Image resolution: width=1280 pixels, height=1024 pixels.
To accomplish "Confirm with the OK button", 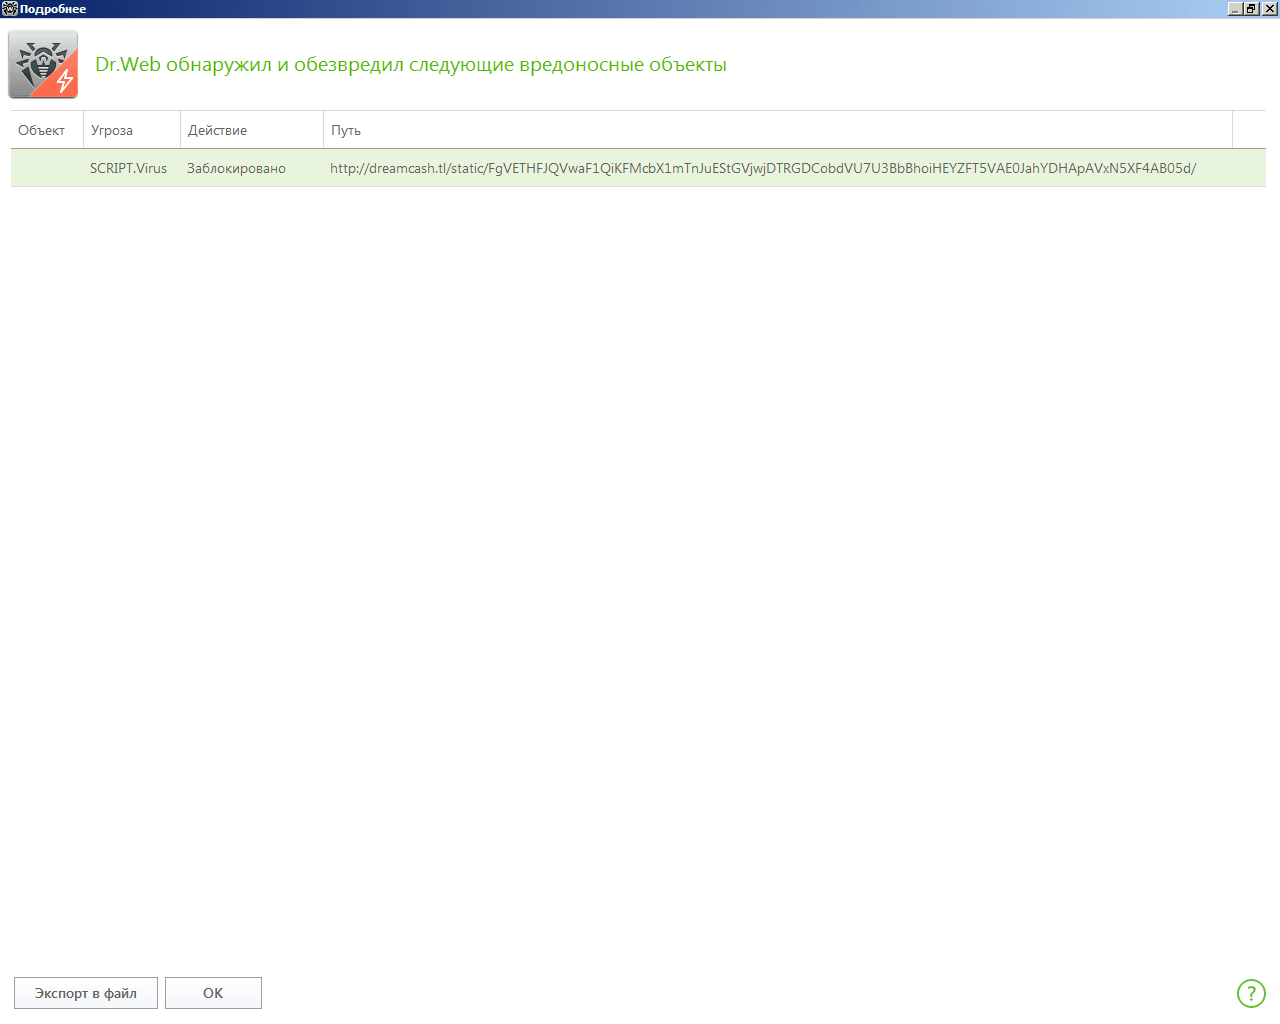I will (213, 993).
